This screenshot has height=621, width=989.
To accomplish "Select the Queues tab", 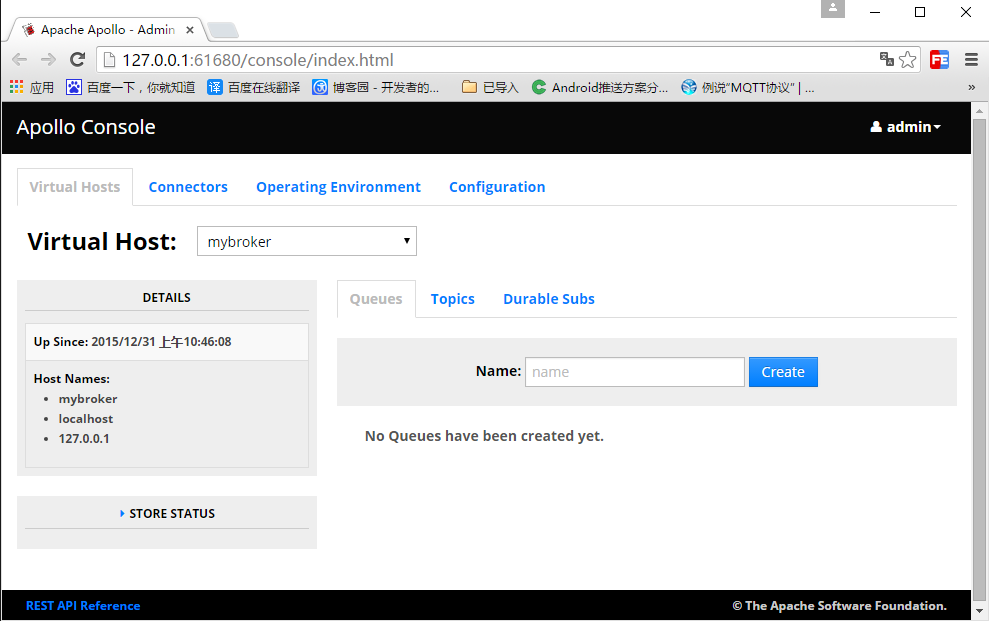I will (376, 299).
